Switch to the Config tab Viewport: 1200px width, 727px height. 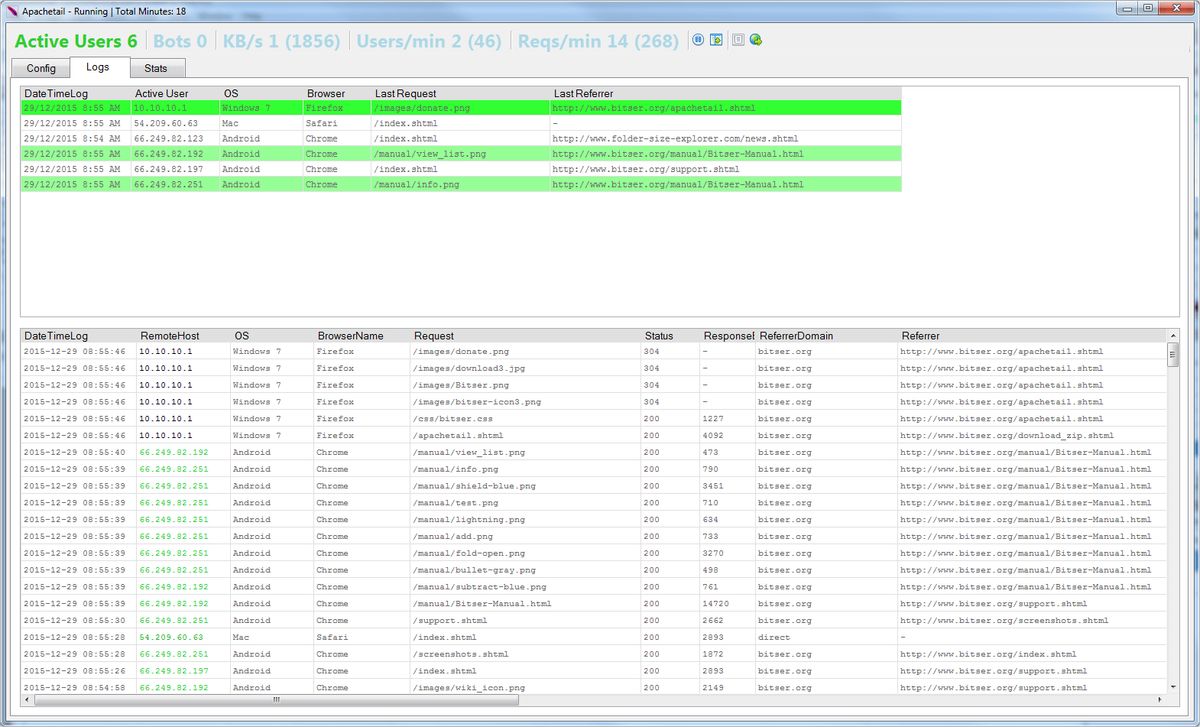(41, 69)
